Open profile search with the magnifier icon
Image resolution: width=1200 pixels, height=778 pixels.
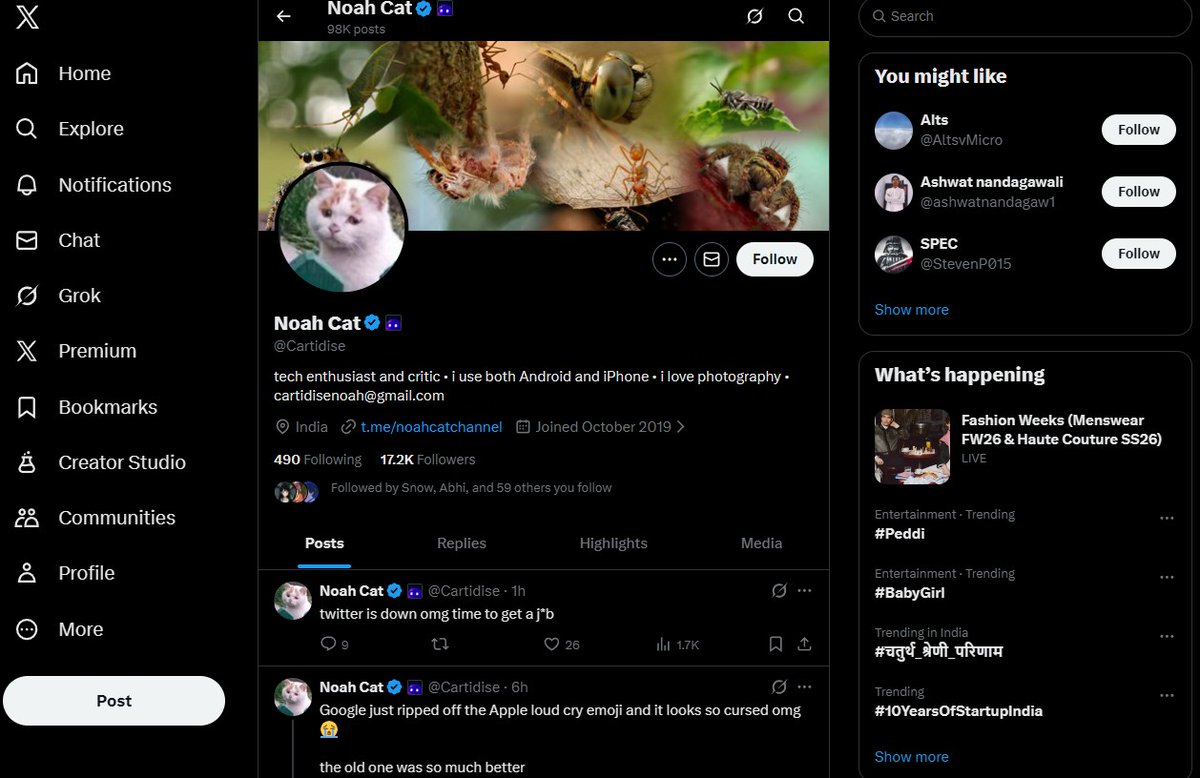click(x=796, y=17)
